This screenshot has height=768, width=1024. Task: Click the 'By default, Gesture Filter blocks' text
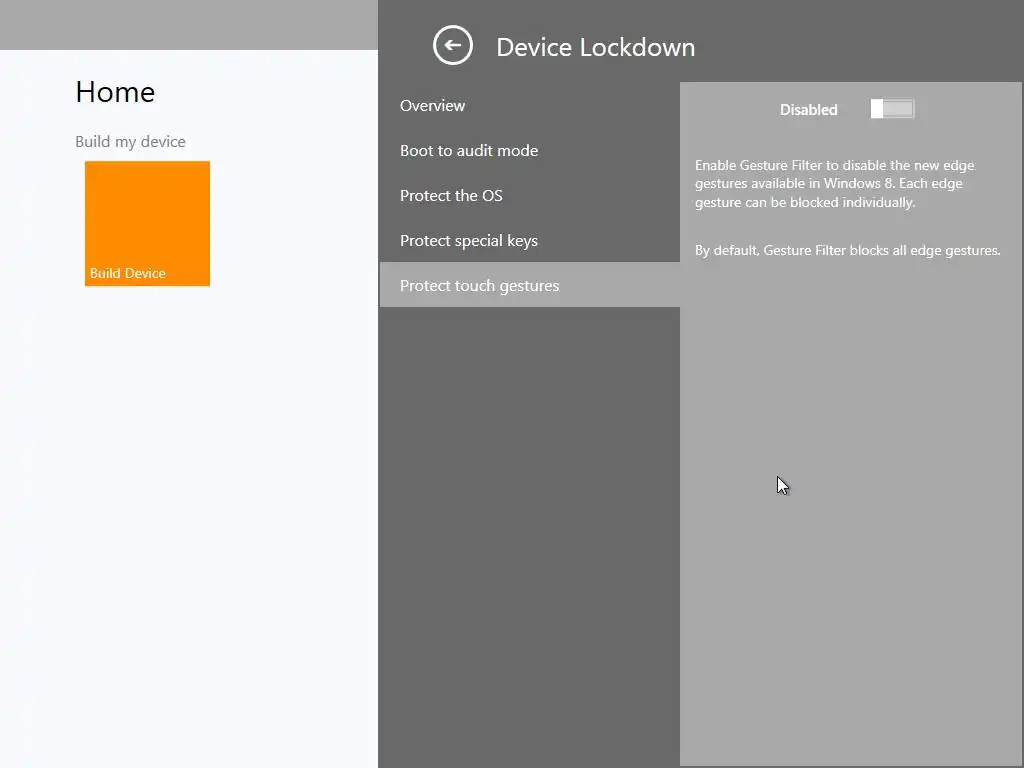pyautogui.click(x=848, y=250)
